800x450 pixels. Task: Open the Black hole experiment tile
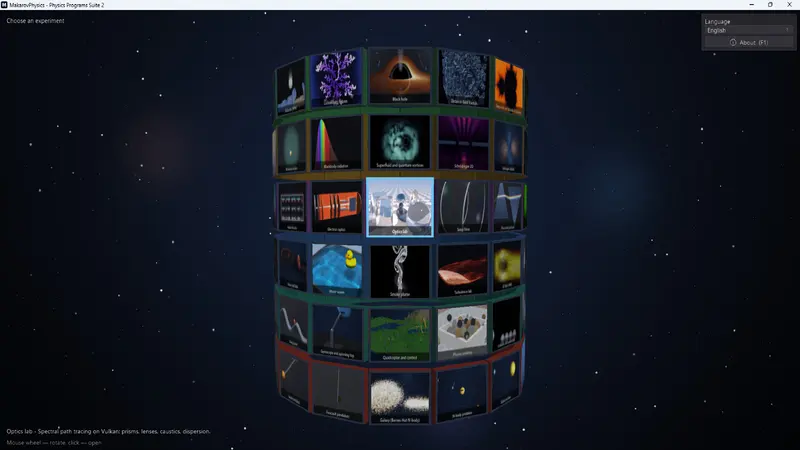400,75
